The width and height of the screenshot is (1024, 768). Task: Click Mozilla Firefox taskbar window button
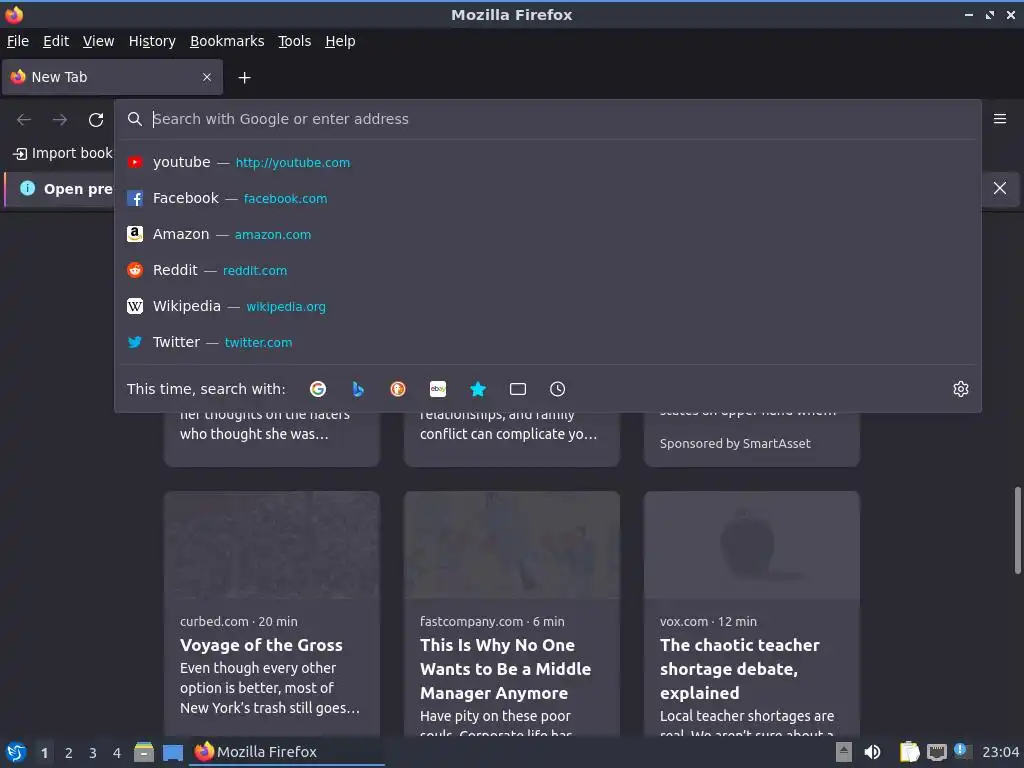[287, 752]
